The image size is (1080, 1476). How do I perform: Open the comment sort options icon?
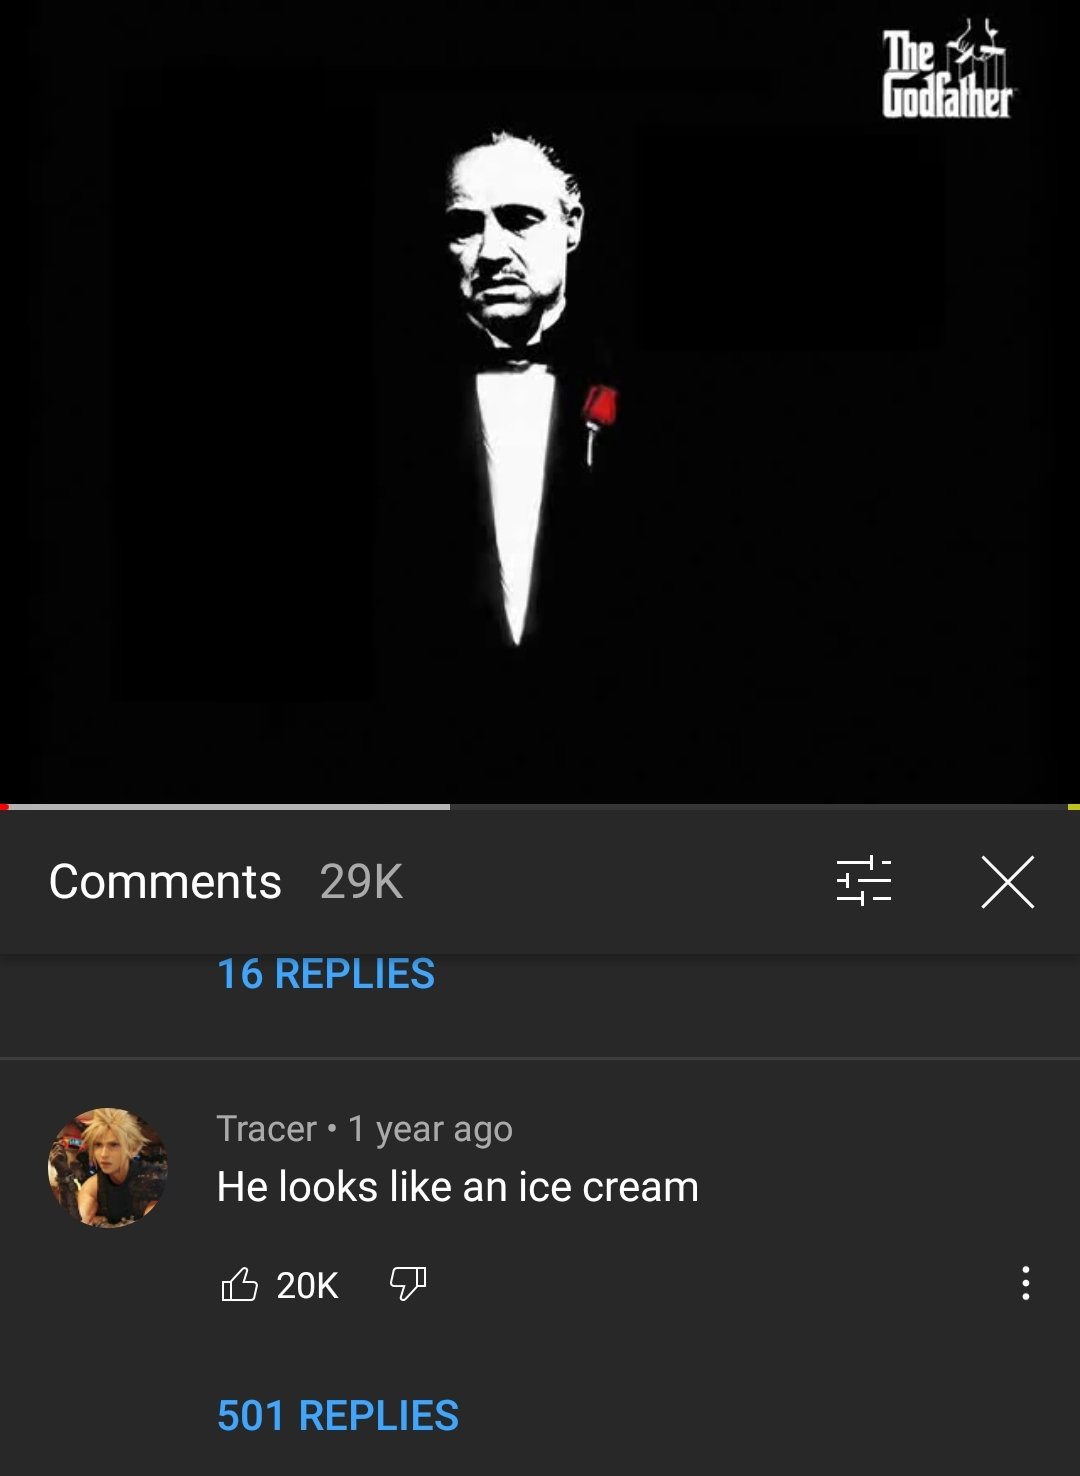coord(863,881)
